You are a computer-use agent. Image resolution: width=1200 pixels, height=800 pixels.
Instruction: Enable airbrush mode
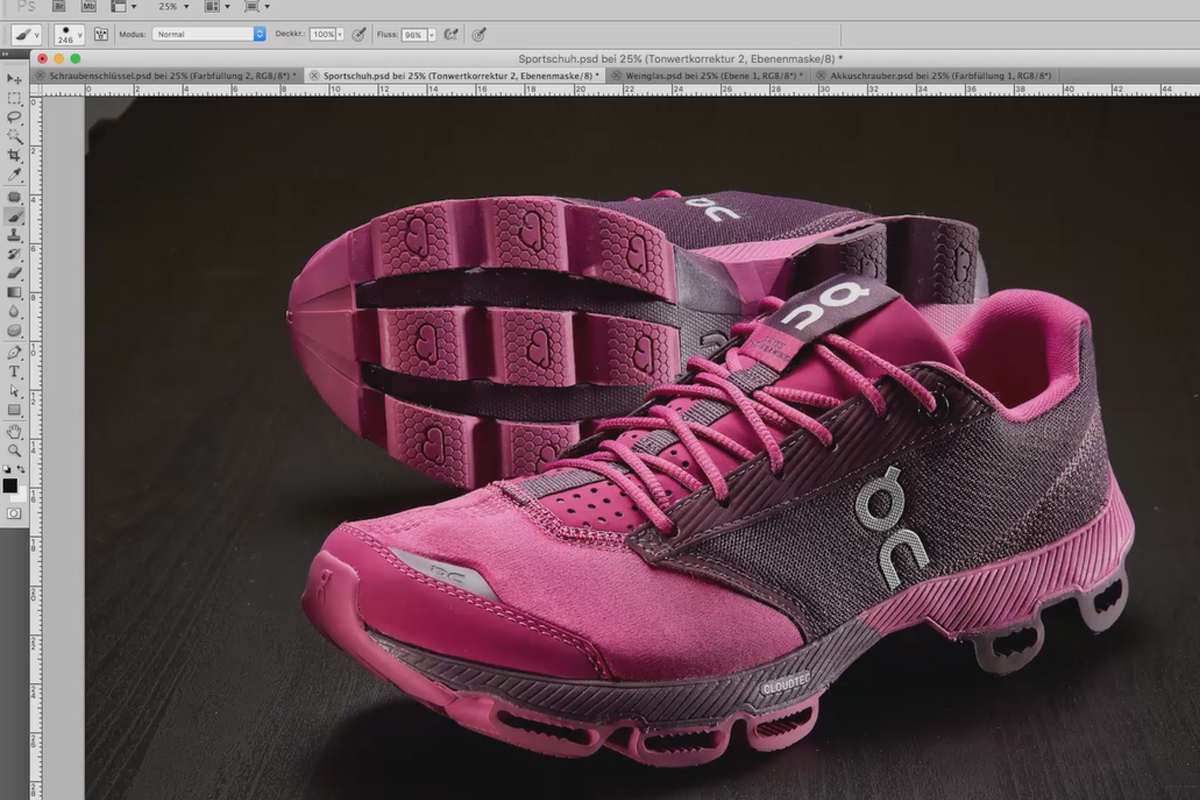coord(451,34)
